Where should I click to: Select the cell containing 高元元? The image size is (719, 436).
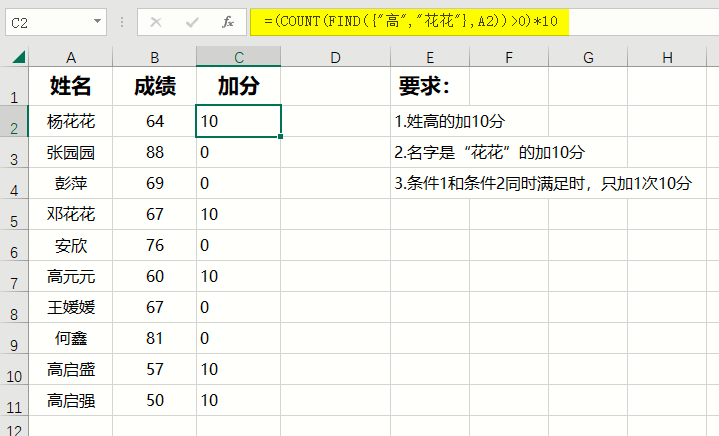click(71, 276)
